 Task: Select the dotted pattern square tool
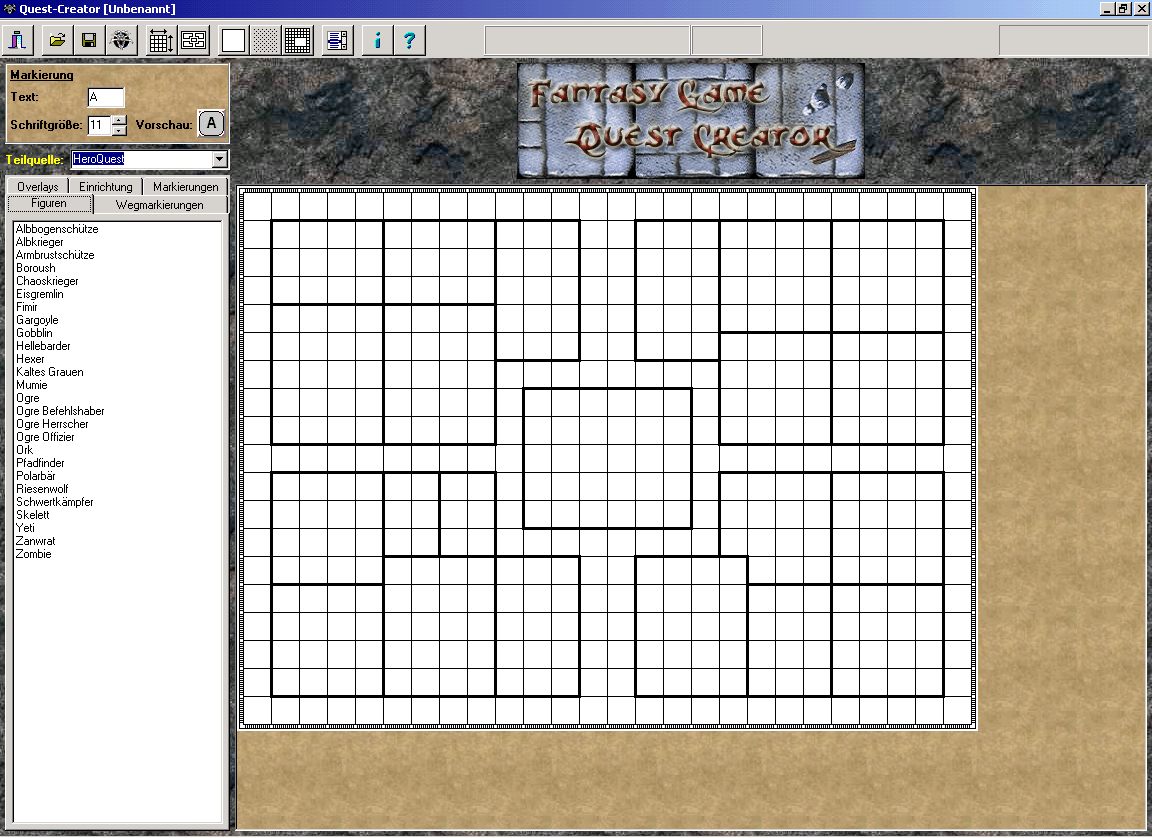[x=265, y=40]
